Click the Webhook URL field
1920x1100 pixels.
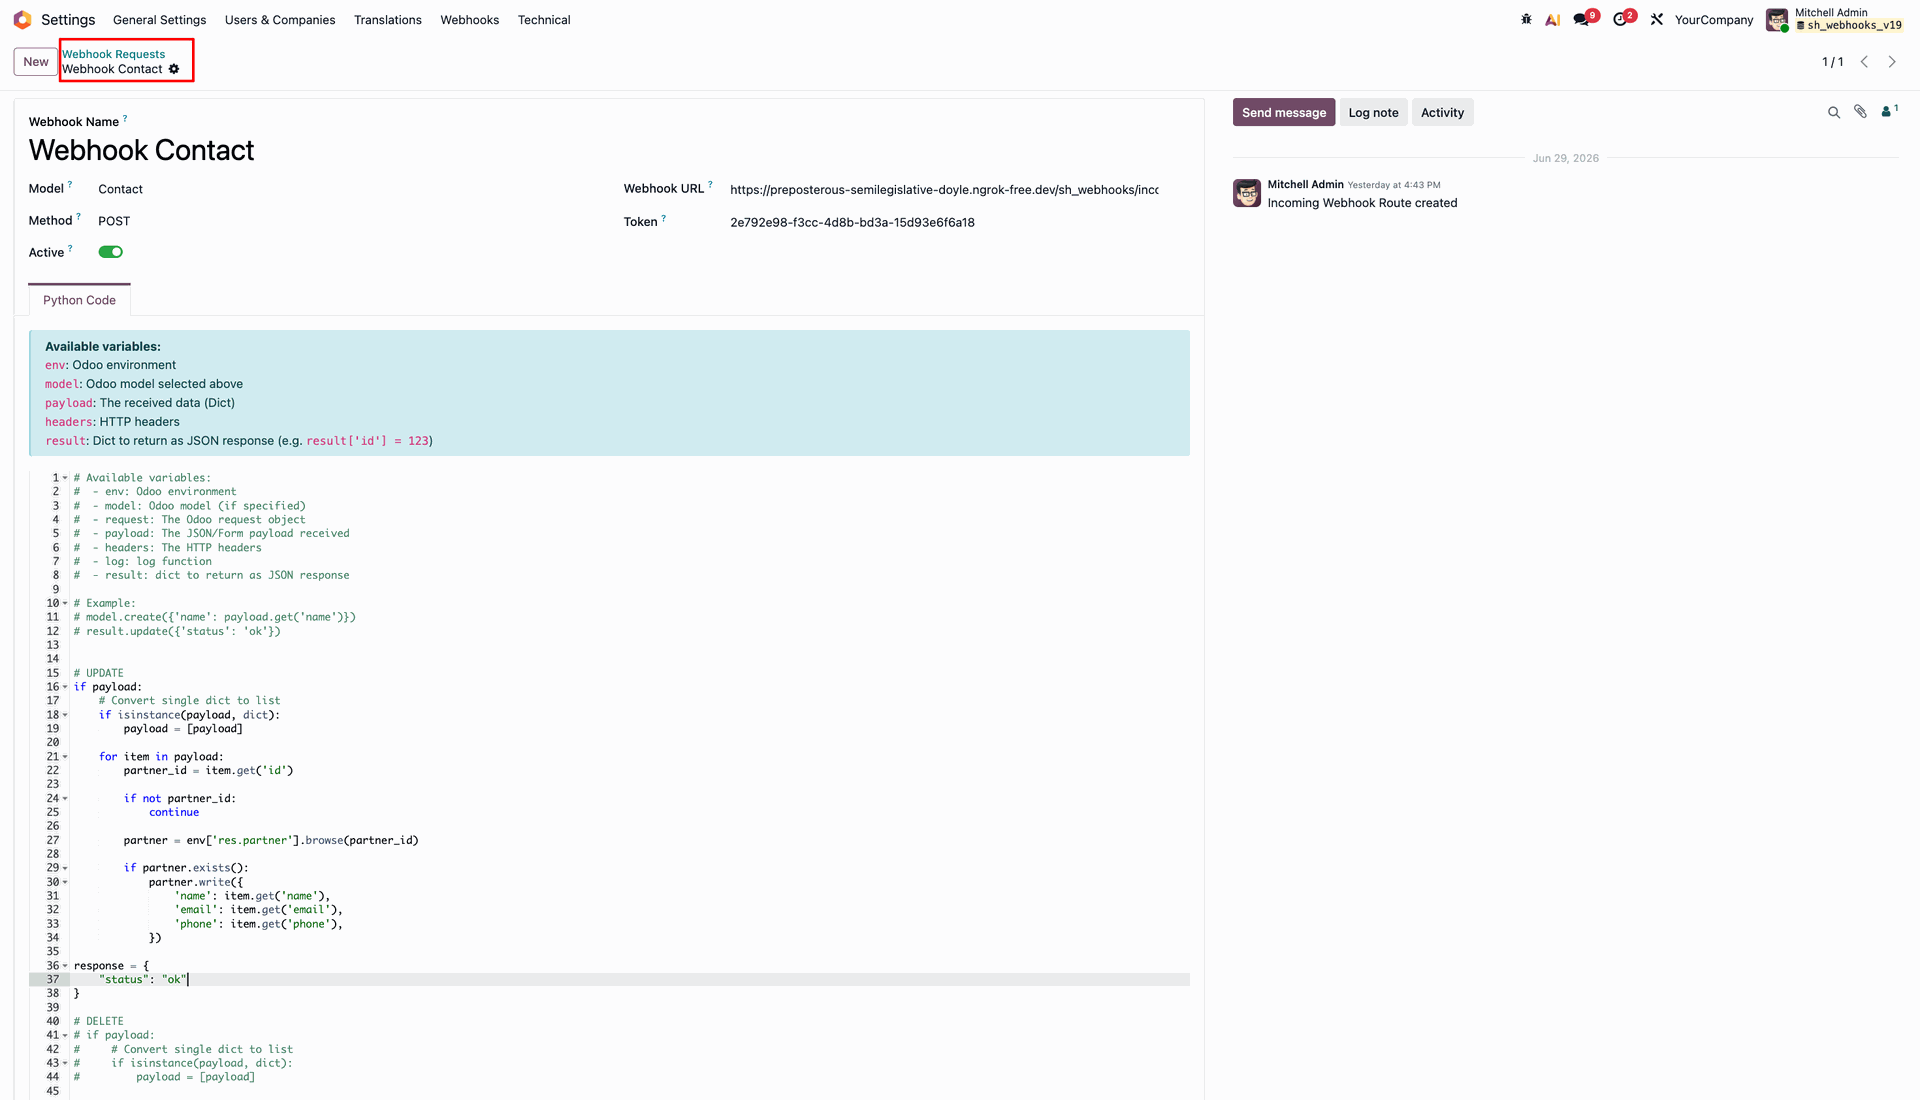coord(945,189)
